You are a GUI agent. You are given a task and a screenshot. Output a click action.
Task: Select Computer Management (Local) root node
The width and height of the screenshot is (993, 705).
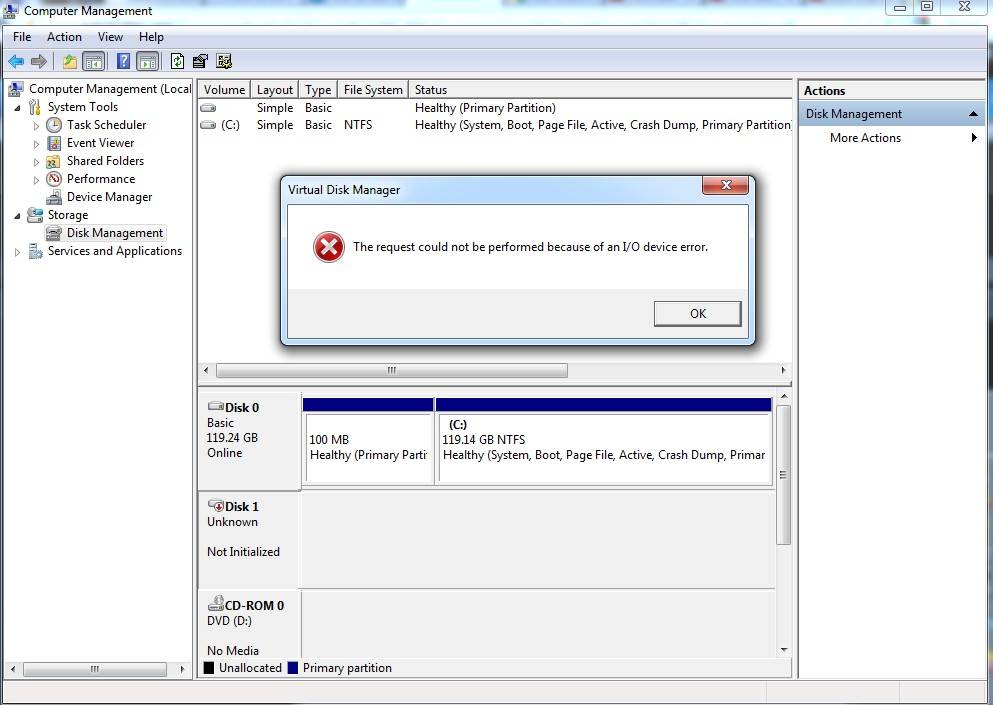coord(110,89)
